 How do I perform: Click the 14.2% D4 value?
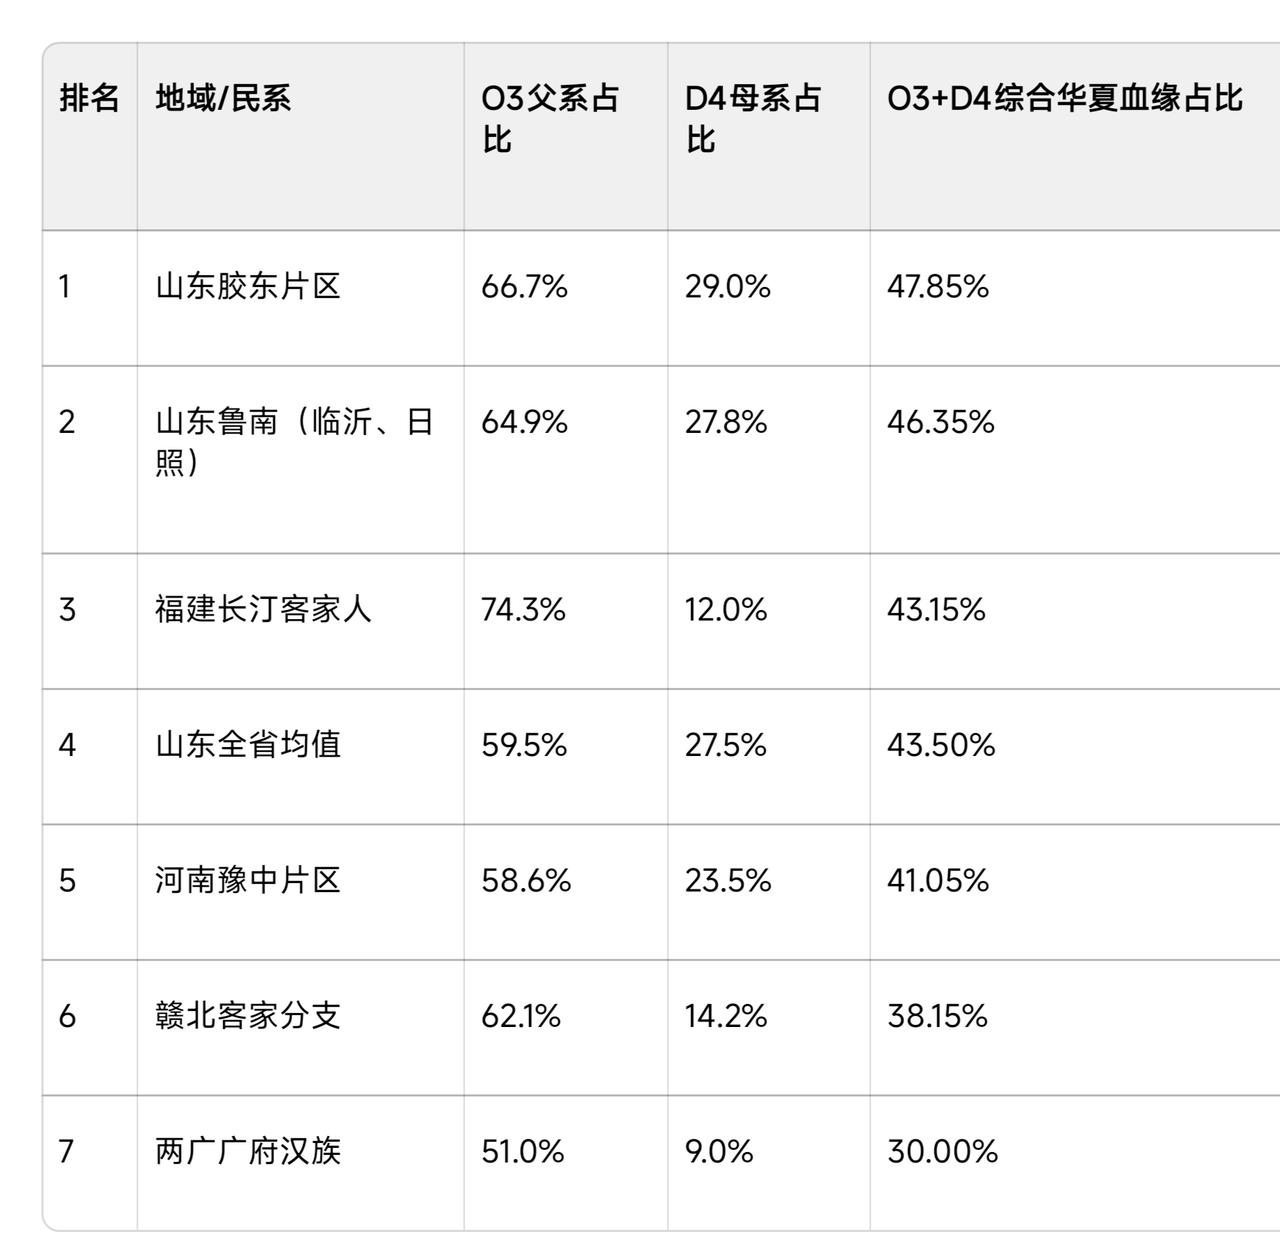coord(725,1016)
